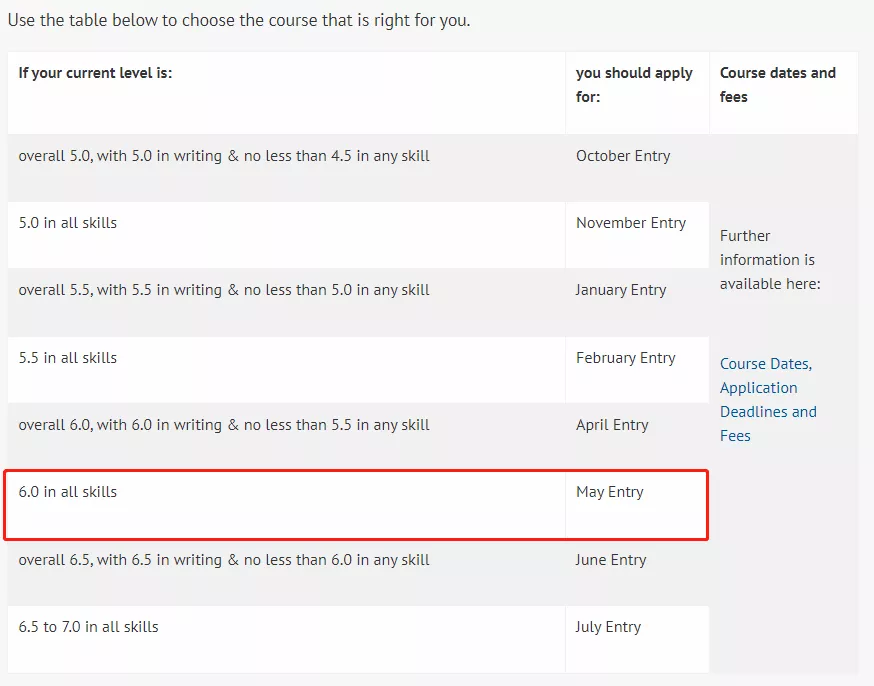Click 'overall 5.5, with 5.5 in writing' row
The height and width of the screenshot is (686, 874).
[x=287, y=303]
